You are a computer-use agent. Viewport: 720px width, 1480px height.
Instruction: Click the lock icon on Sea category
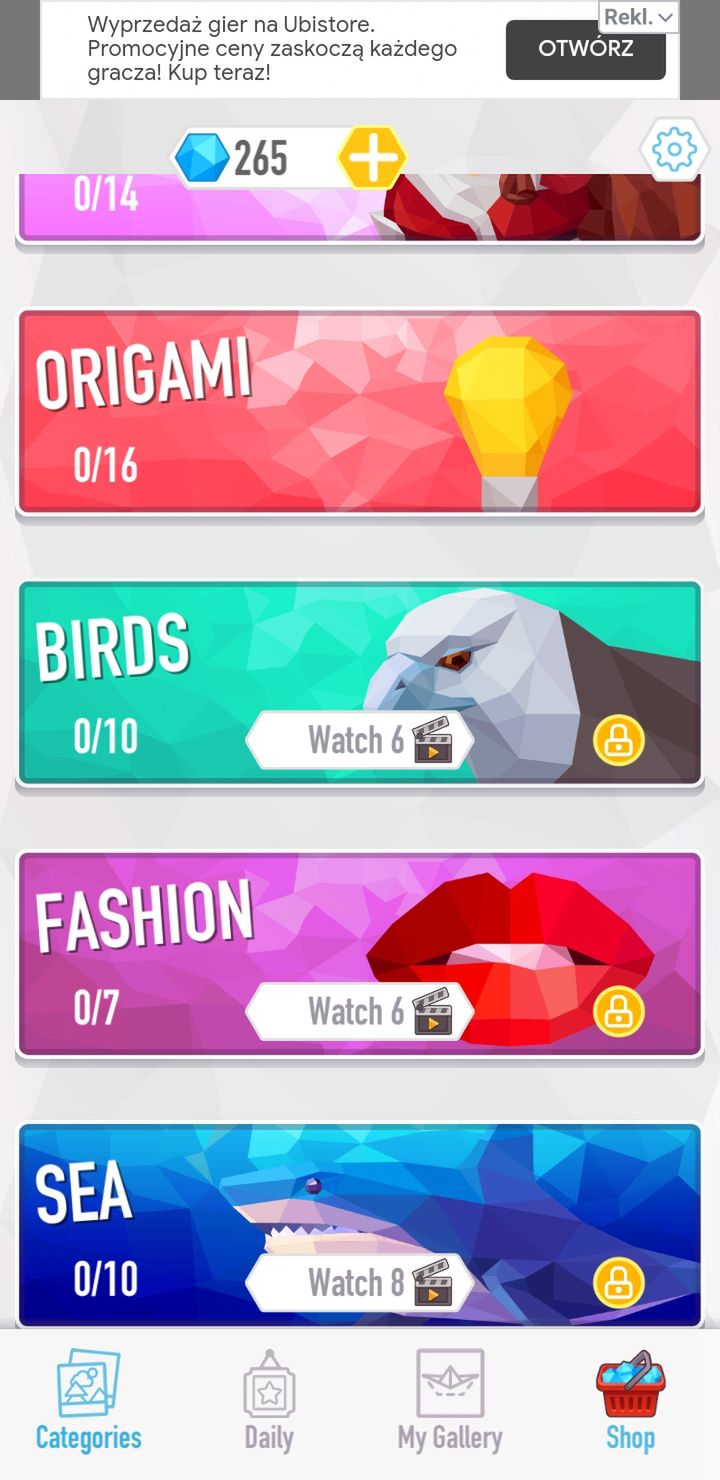[x=618, y=1283]
